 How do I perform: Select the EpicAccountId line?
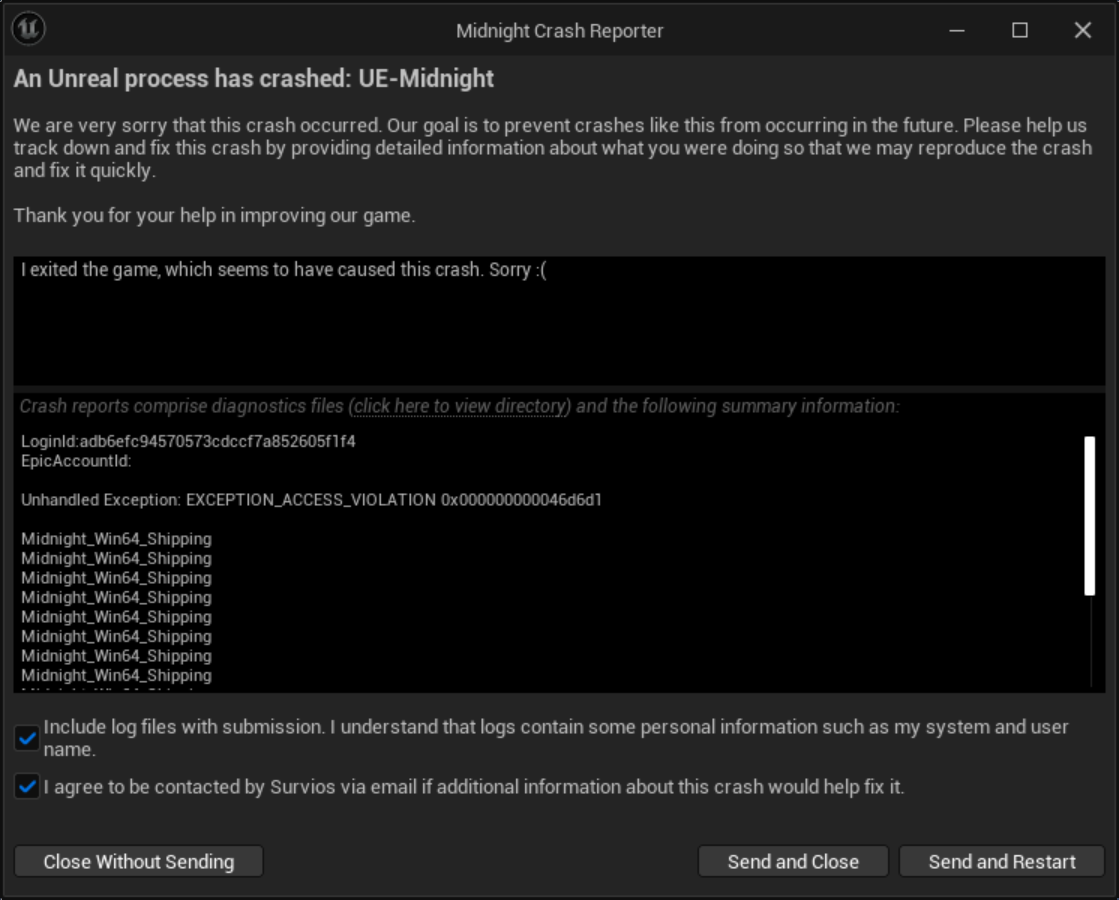pyautogui.click(x=76, y=460)
